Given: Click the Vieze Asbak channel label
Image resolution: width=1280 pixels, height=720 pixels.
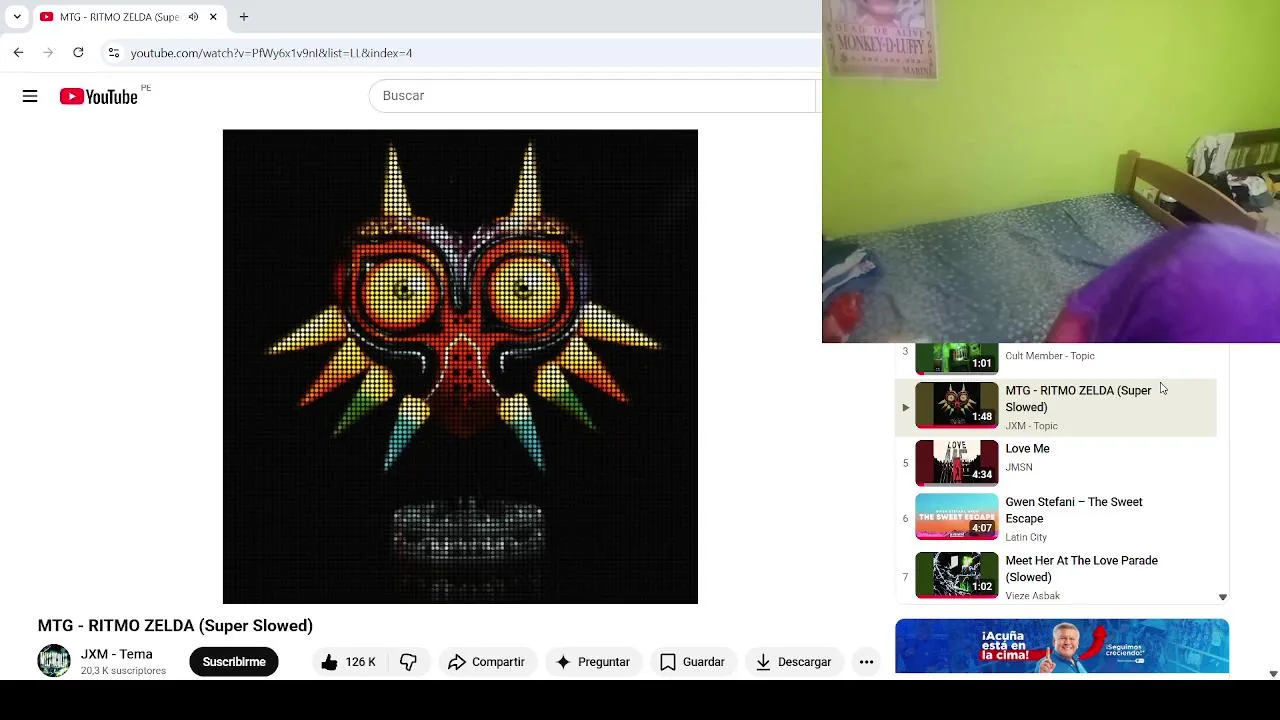Looking at the screenshot, I should pyautogui.click(x=1032, y=596).
